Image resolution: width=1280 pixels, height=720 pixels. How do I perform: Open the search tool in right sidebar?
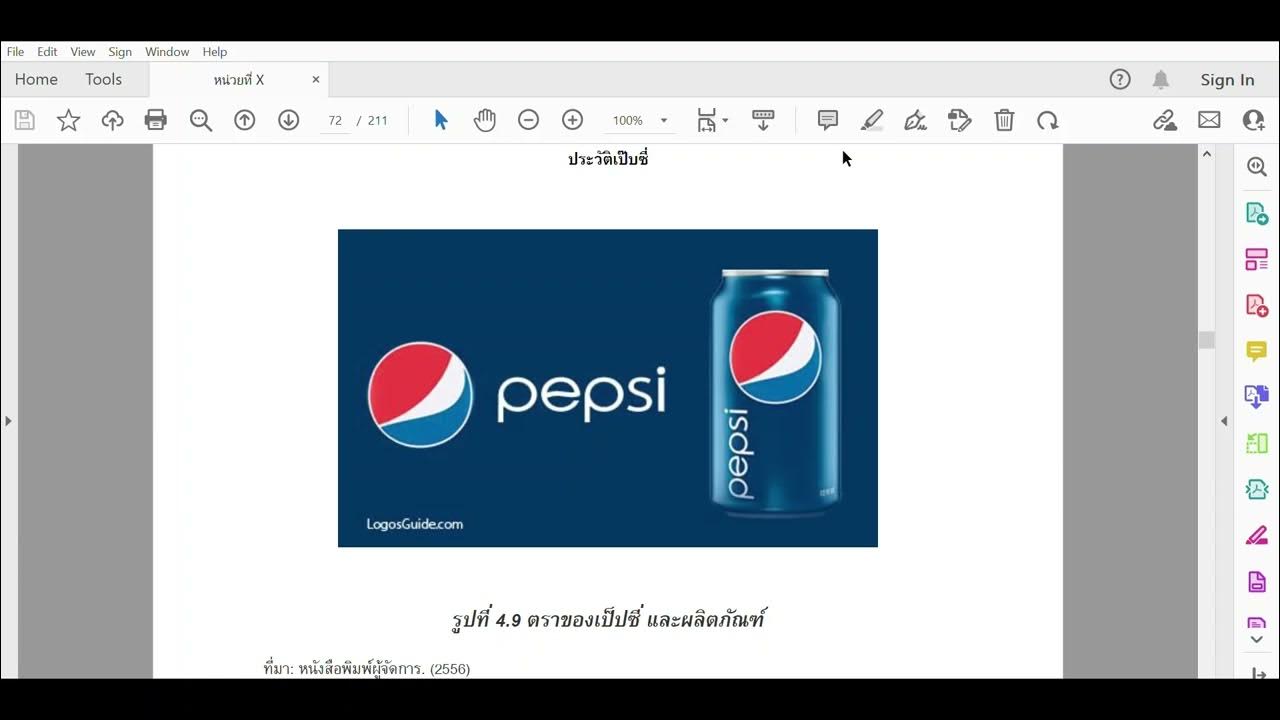(1257, 167)
